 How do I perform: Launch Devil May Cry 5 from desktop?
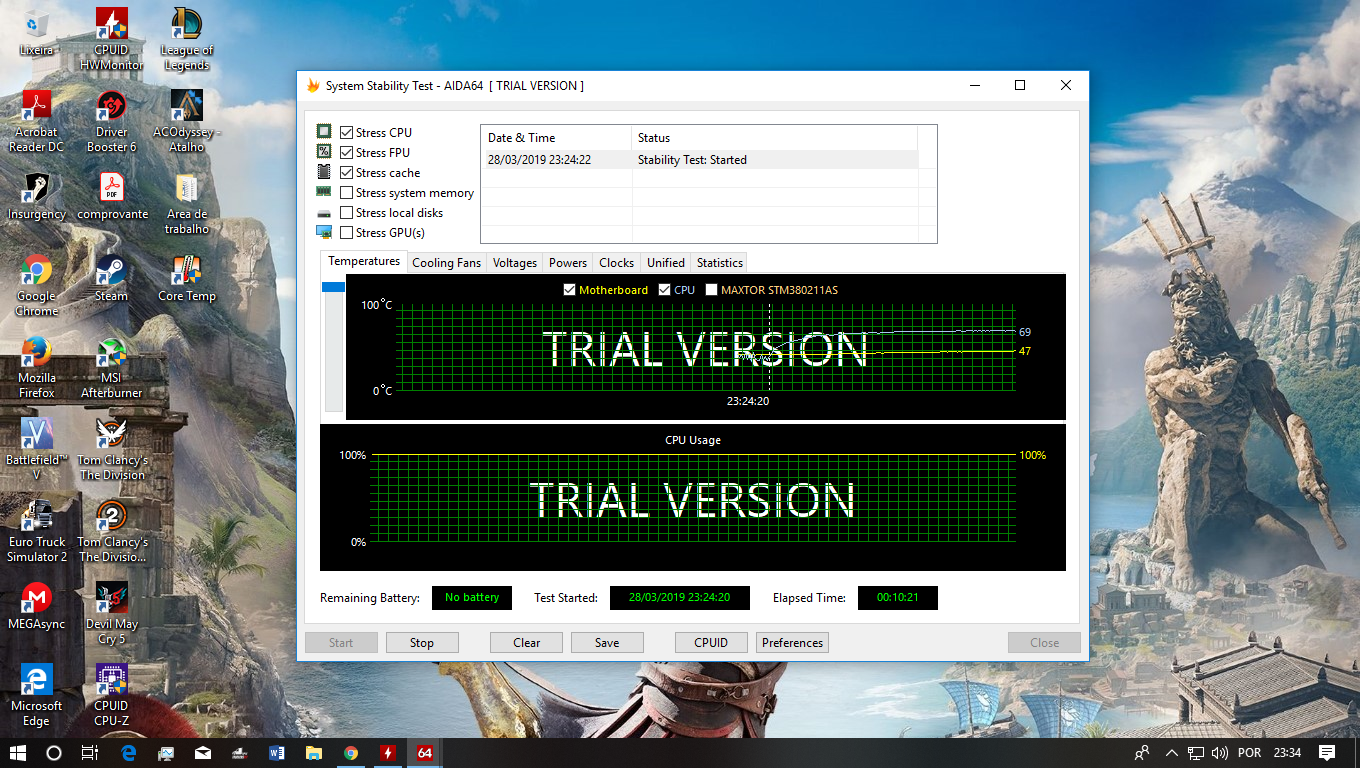[111, 613]
